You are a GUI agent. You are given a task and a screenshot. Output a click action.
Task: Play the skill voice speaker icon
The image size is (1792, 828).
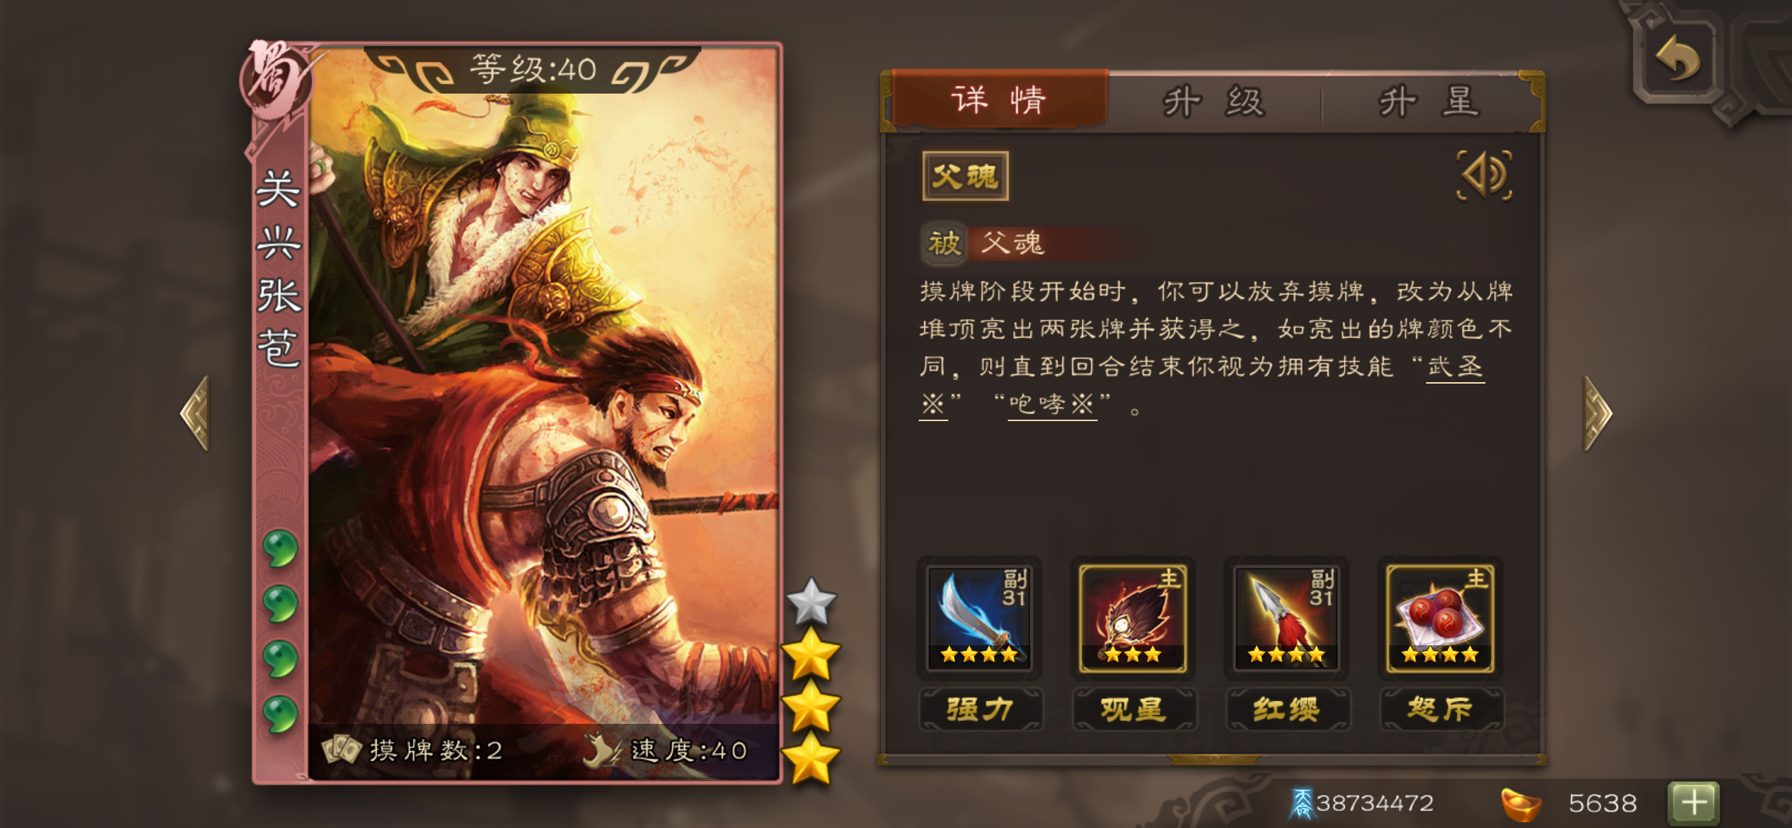(x=1484, y=176)
